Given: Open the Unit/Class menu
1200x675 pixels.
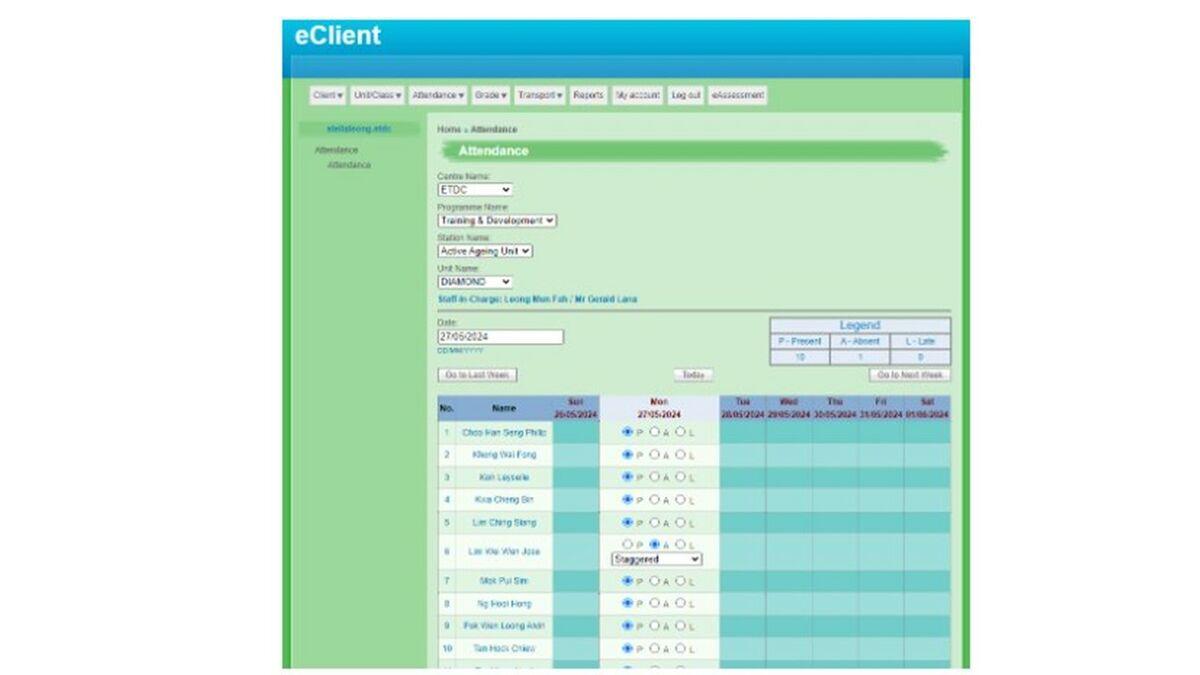Looking at the screenshot, I should (x=377, y=95).
